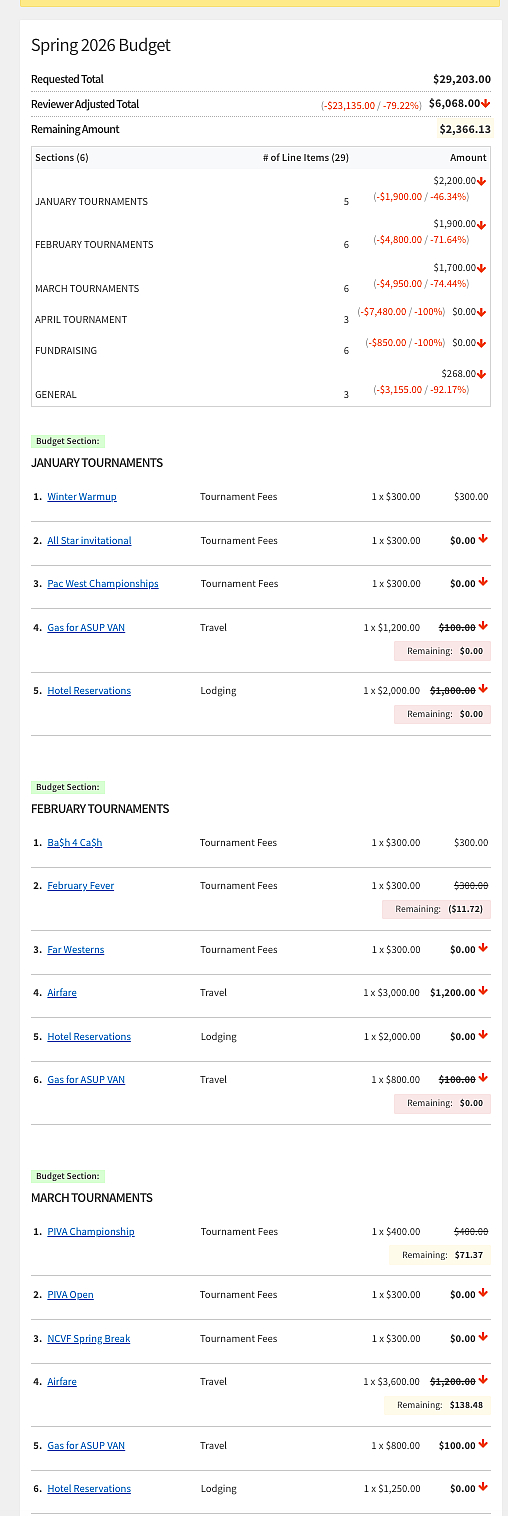Image resolution: width=508 pixels, height=1516 pixels.
Task: Click red arrow on NCVF Spring Break row
Action: point(483,1338)
